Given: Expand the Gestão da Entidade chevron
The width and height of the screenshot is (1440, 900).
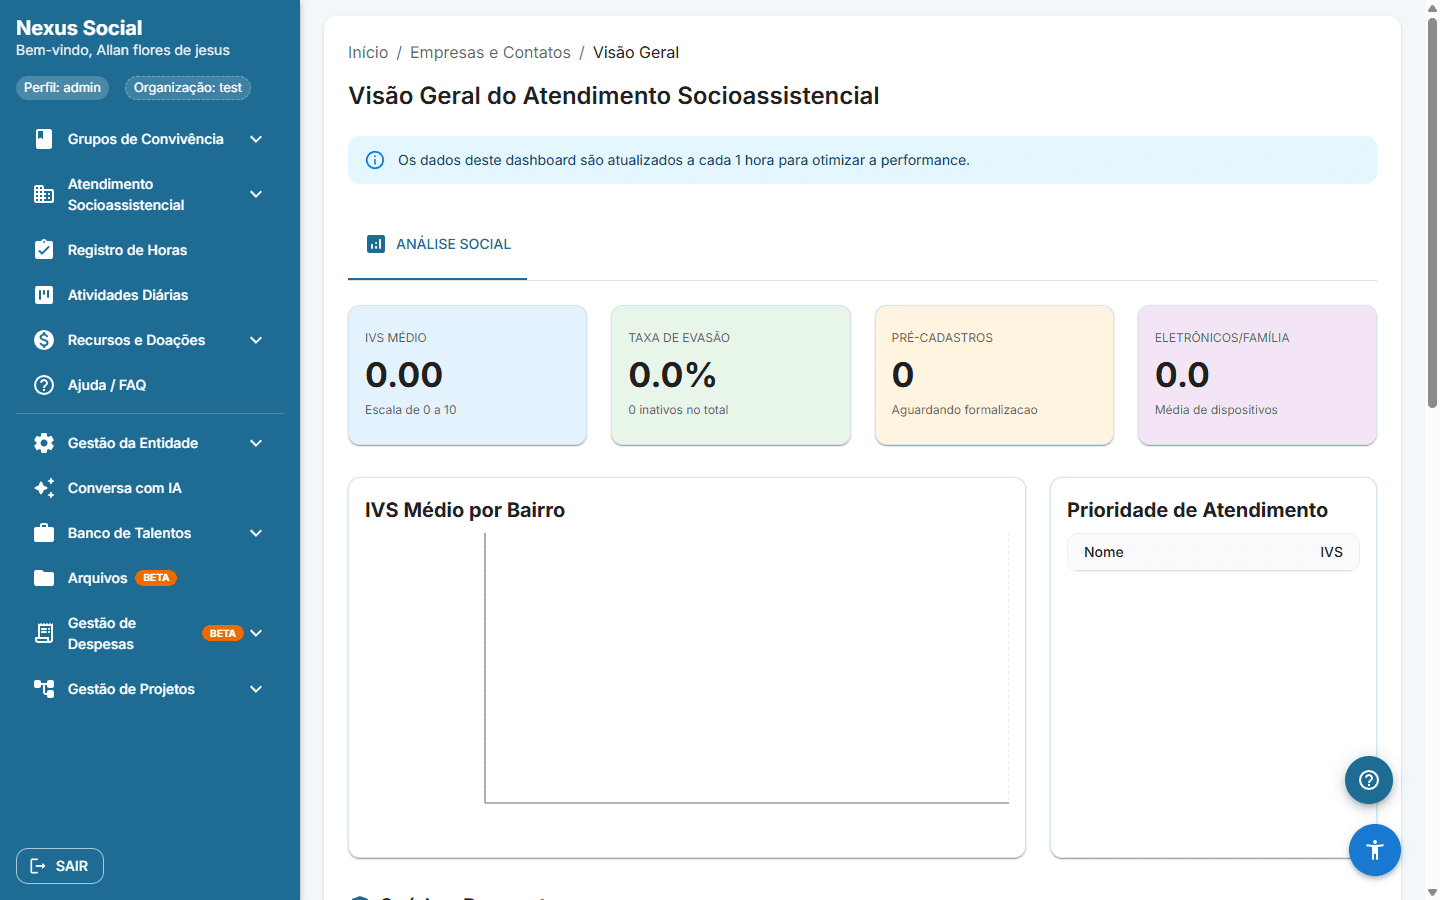Looking at the screenshot, I should click(256, 443).
